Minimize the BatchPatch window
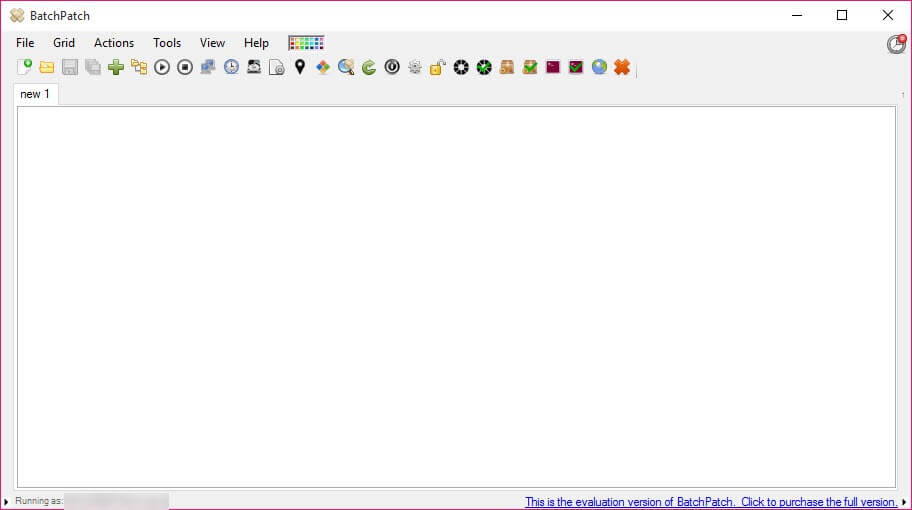The height and width of the screenshot is (510, 912). pyautogui.click(x=797, y=15)
